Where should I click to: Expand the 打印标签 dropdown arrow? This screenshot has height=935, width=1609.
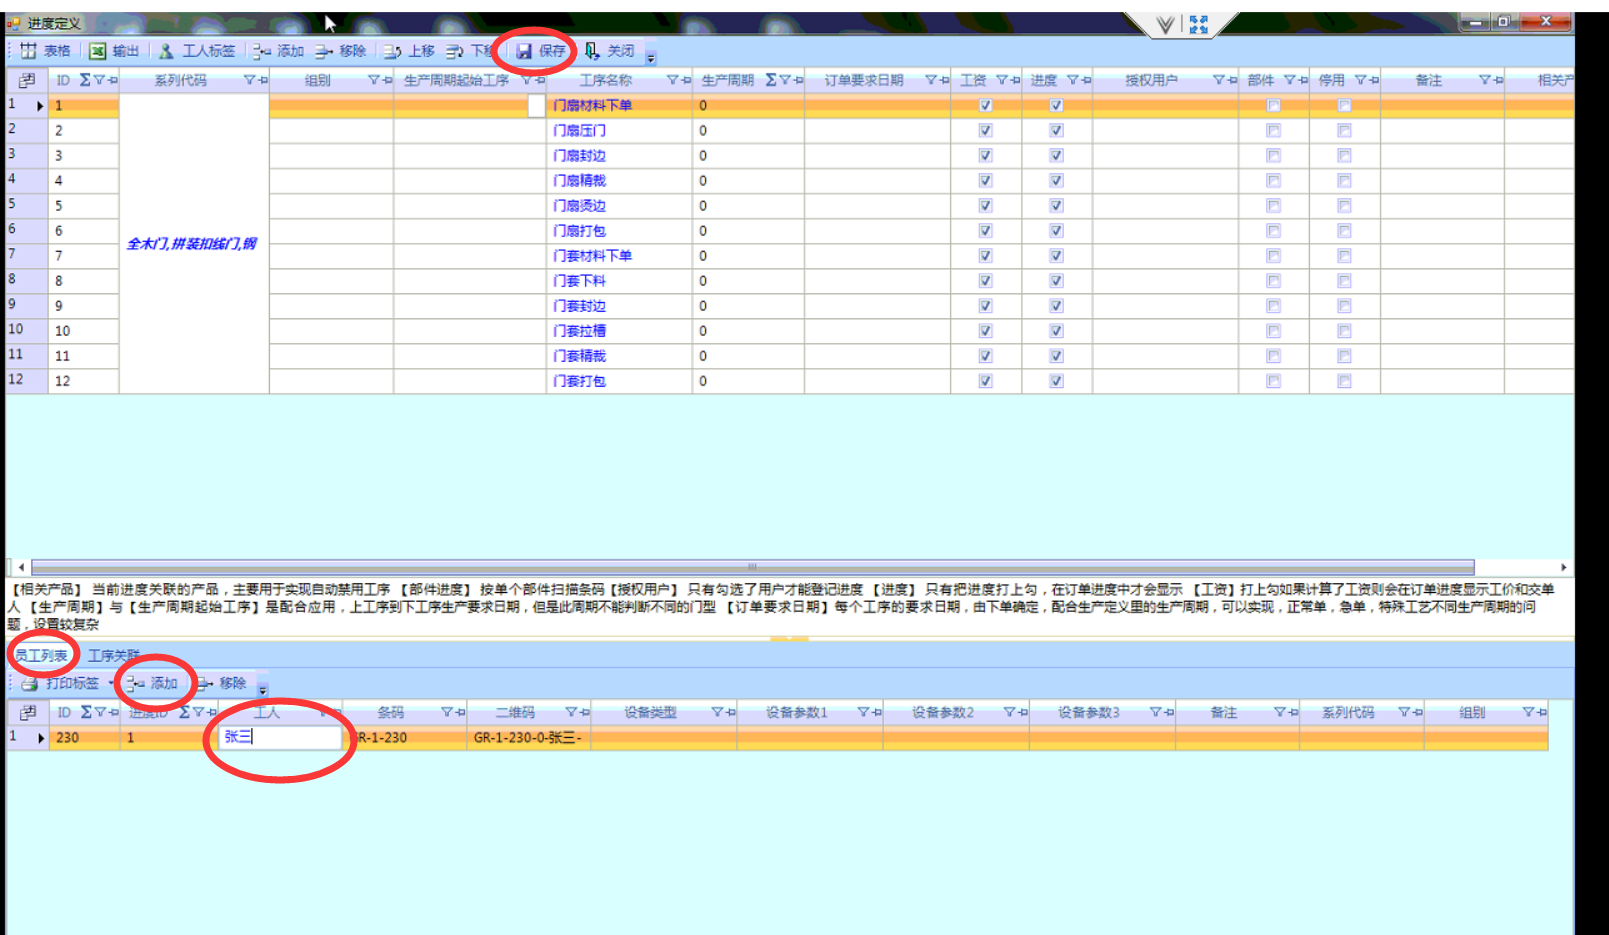point(110,684)
